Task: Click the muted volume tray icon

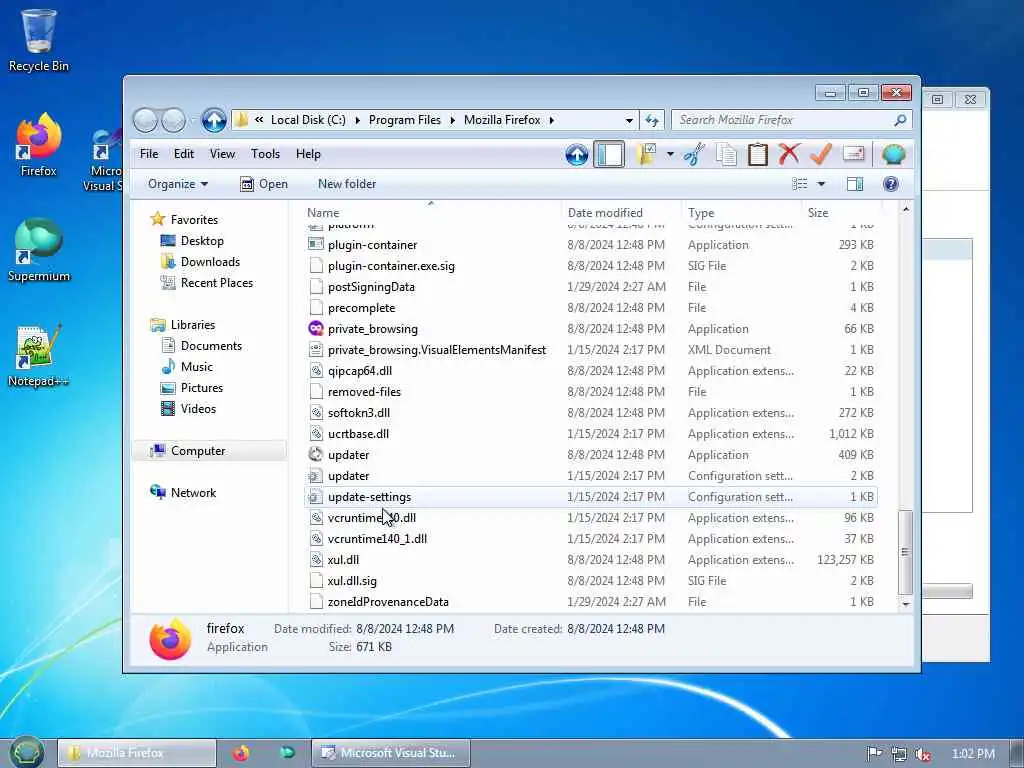Action: pos(923,754)
